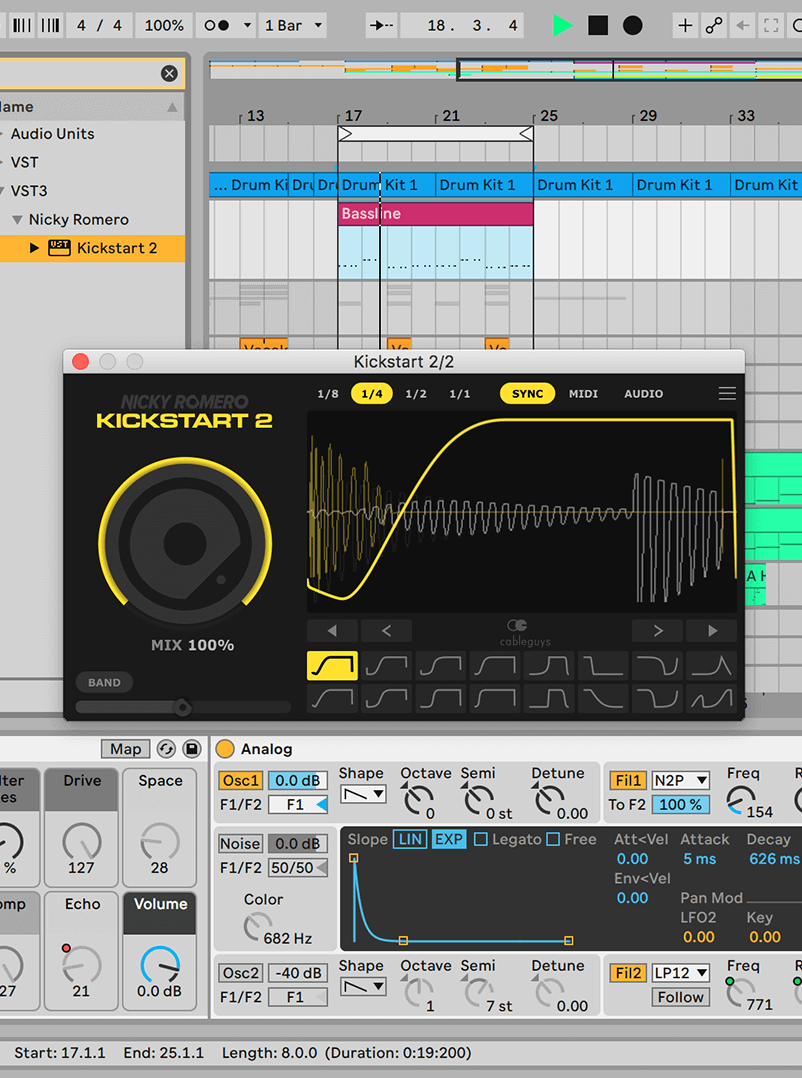Start playback with the Play button

click(561, 25)
